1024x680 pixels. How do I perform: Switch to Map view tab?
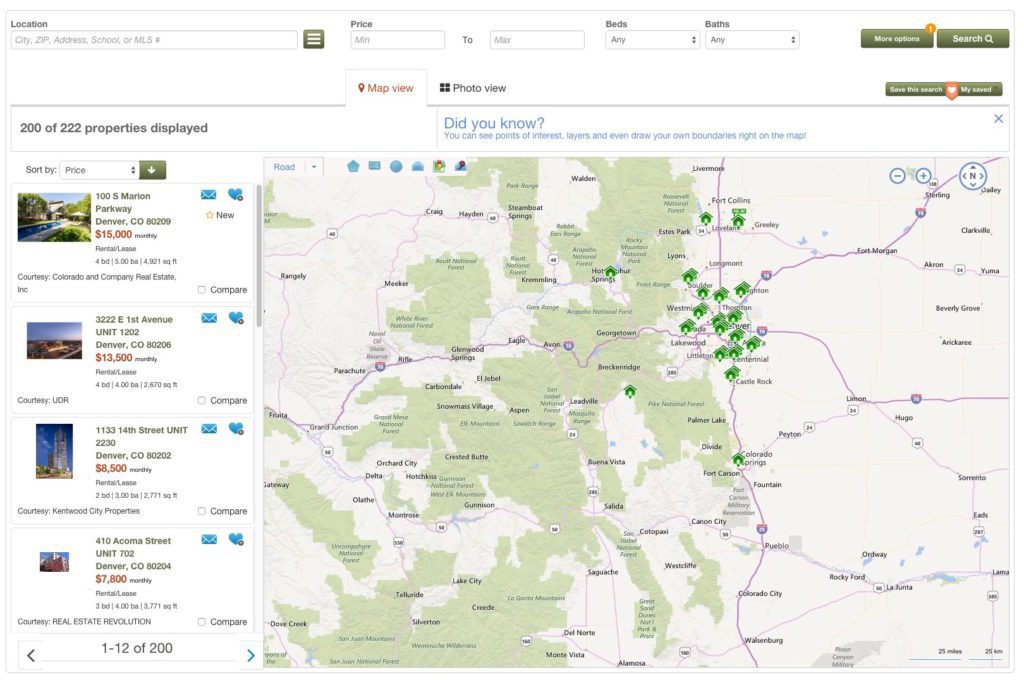[x=385, y=88]
